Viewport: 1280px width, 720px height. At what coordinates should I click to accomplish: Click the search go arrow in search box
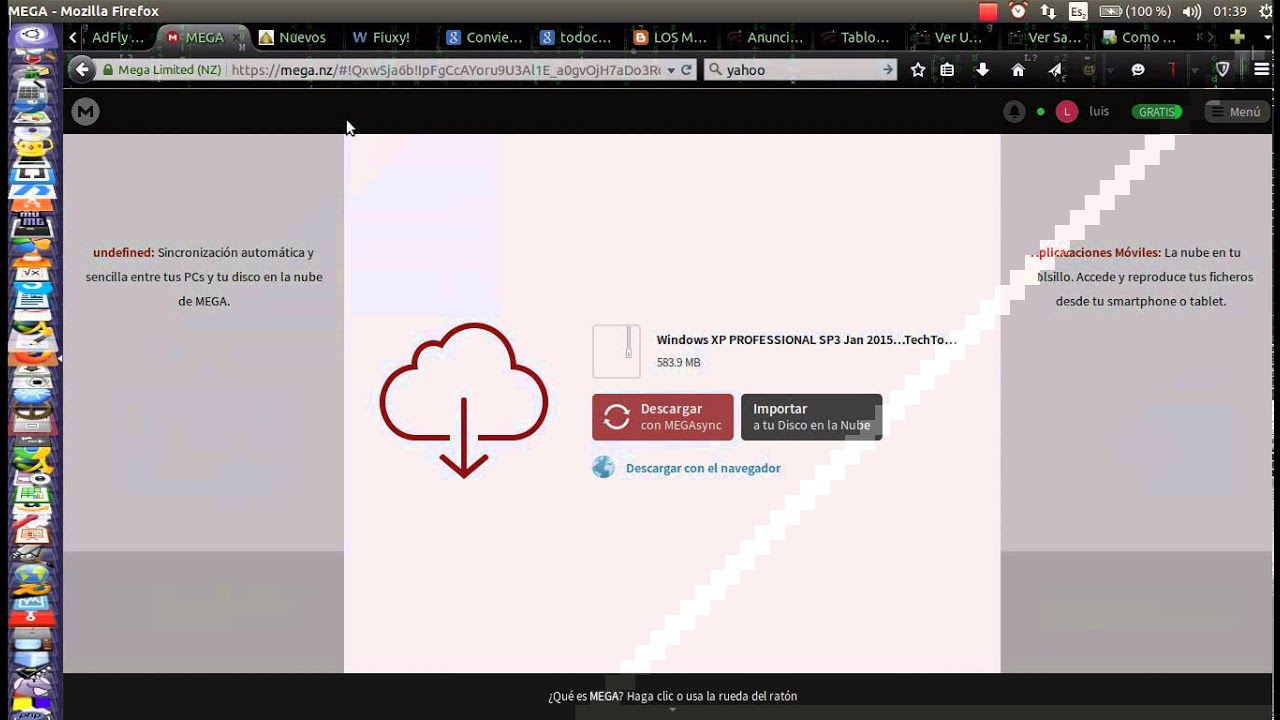coord(888,70)
